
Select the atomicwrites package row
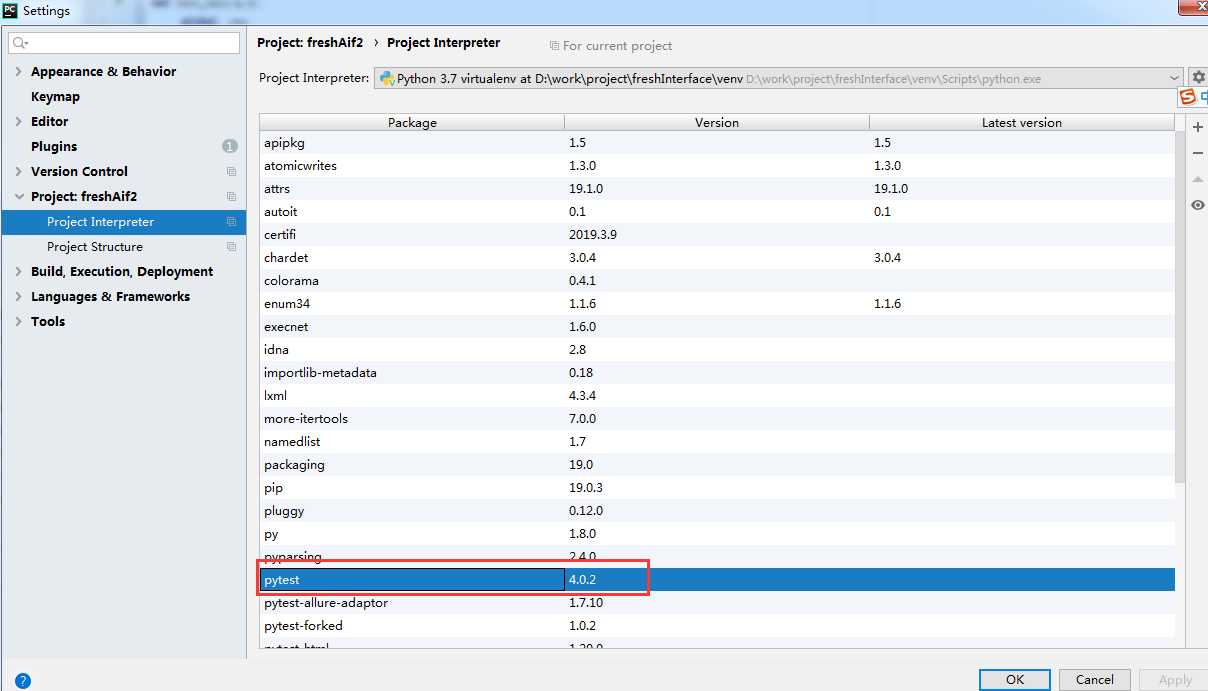(x=717, y=166)
